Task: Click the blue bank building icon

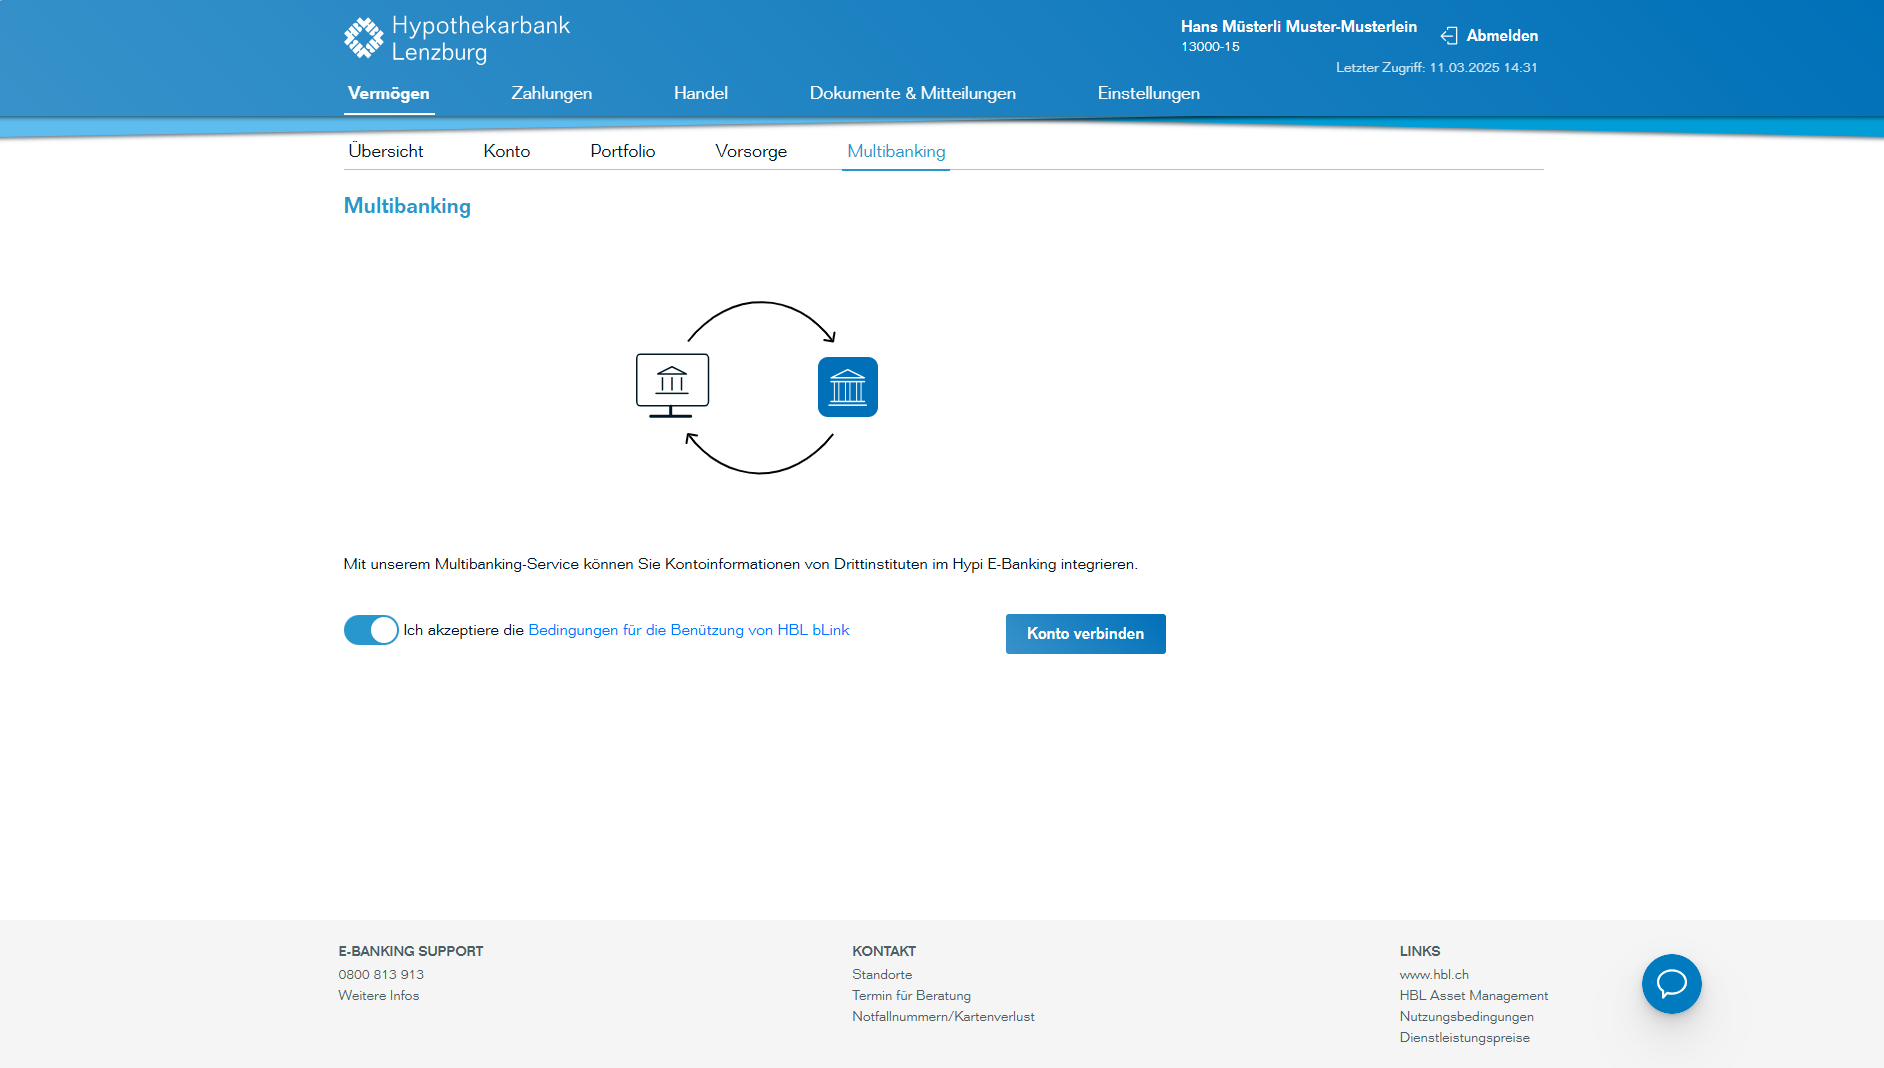Action: point(847,387)
